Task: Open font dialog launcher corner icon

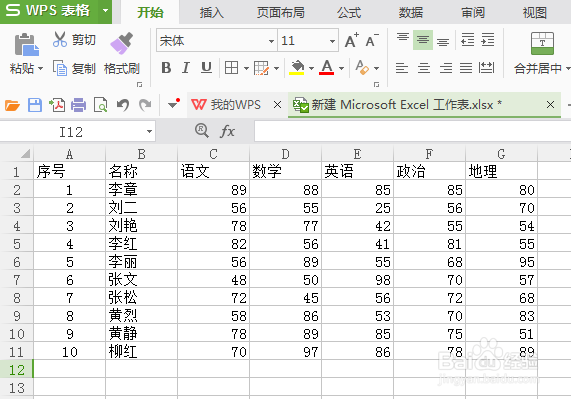Action: [x=376, y=84]
